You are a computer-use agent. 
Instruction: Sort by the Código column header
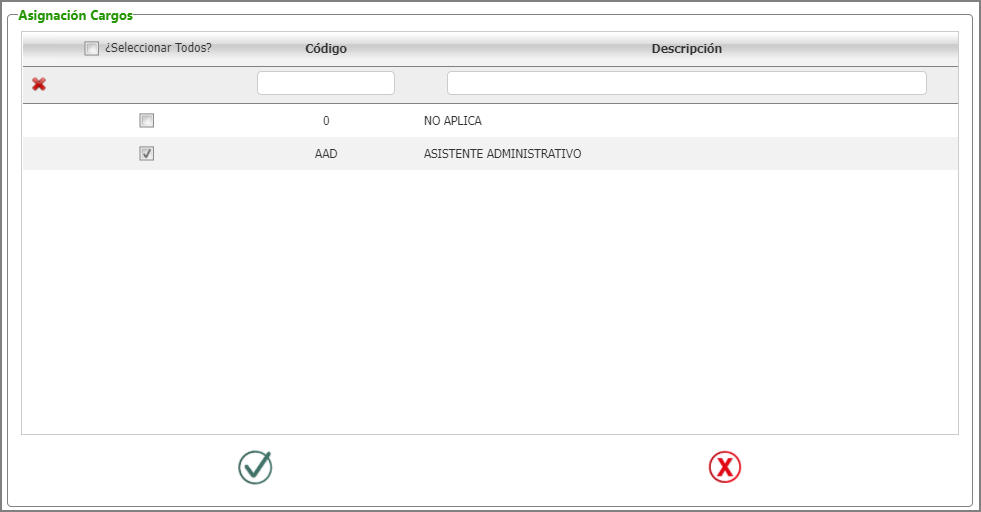(x=326, y=49)
